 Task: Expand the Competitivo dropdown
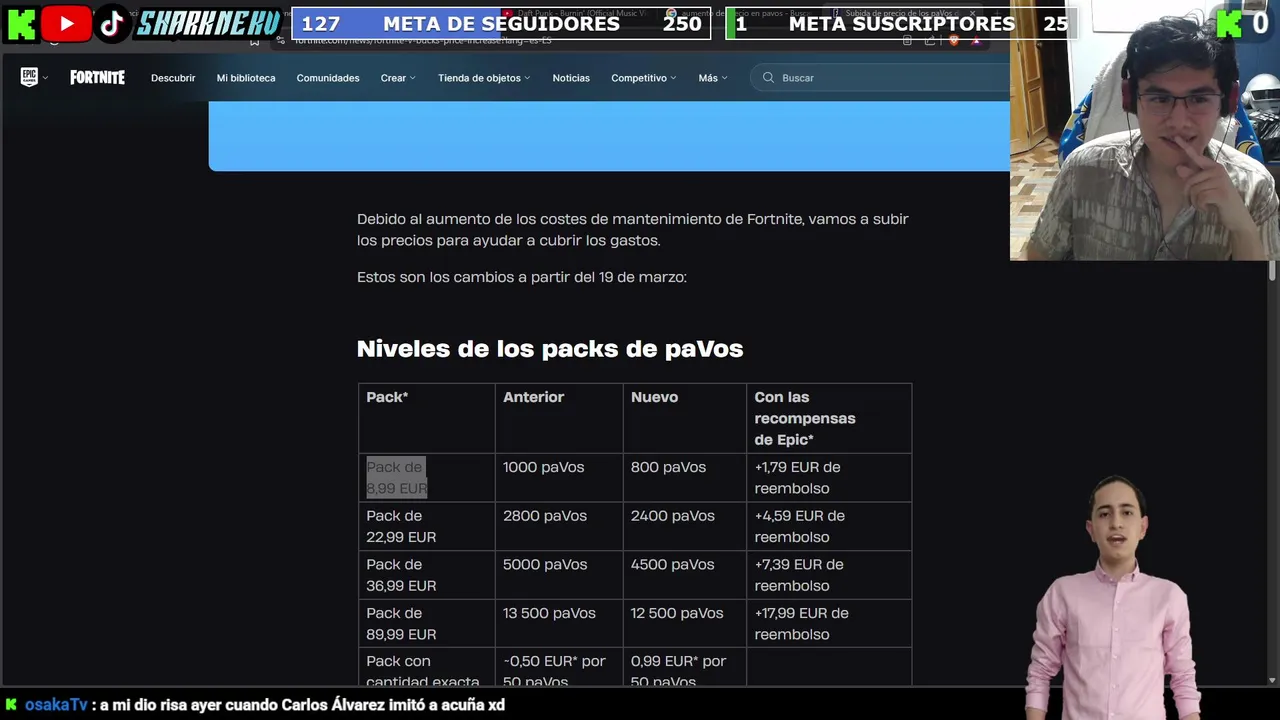click(x=644, y=78)
